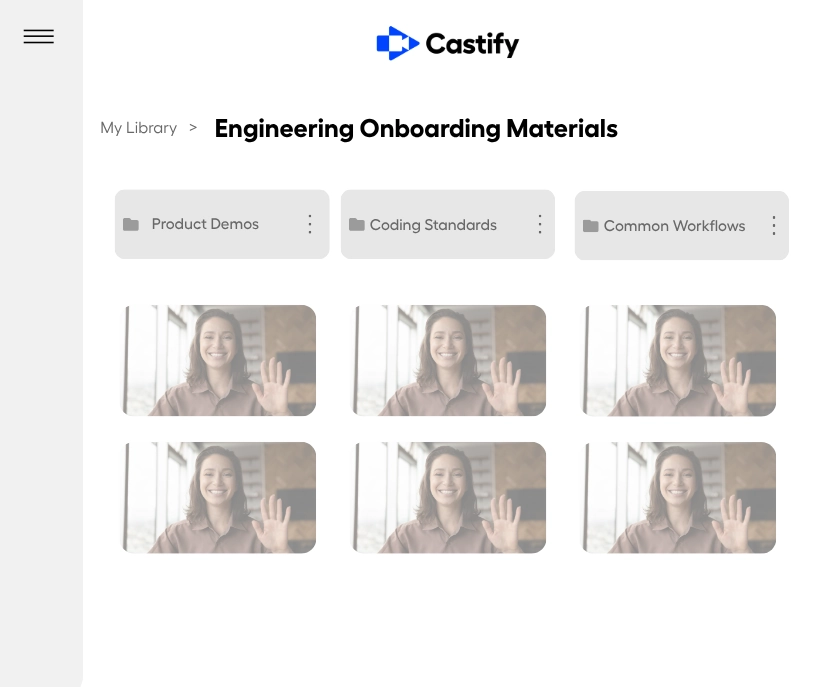The width and height of the screenshot is (825, 687).
Task: Play the top-left video thumbnail
Action: [219, 360]
